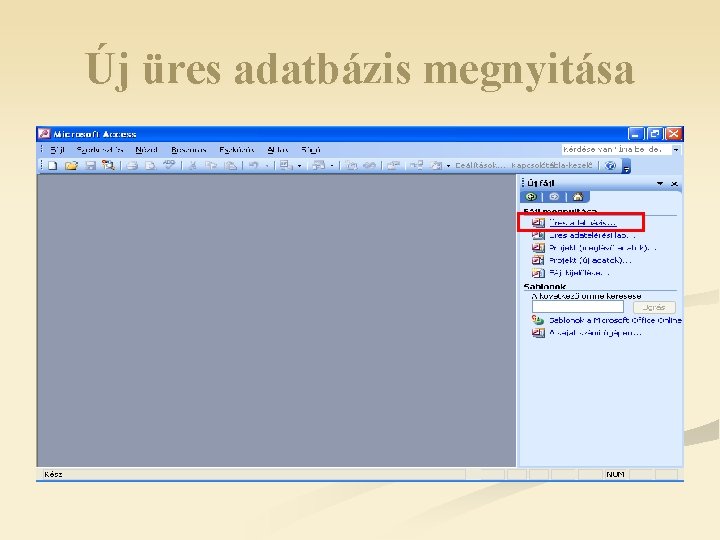The image size is (720, 540).
Task: Open the Súgó menu
Action: tap(311, 150)
